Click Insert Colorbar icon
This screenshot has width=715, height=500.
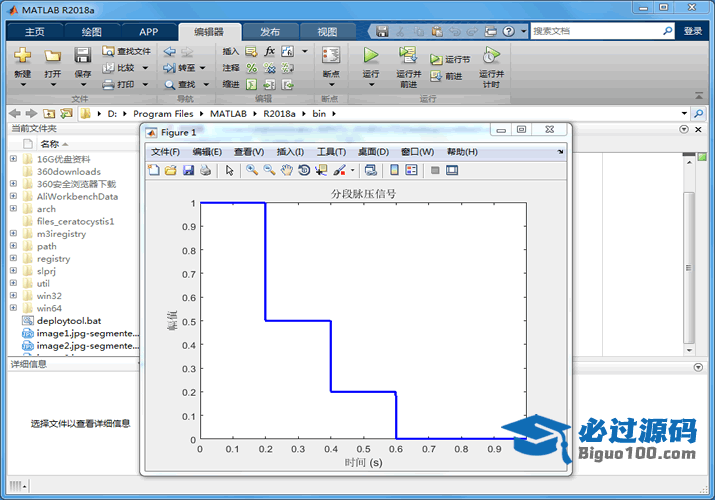click(x=394, y=170)
